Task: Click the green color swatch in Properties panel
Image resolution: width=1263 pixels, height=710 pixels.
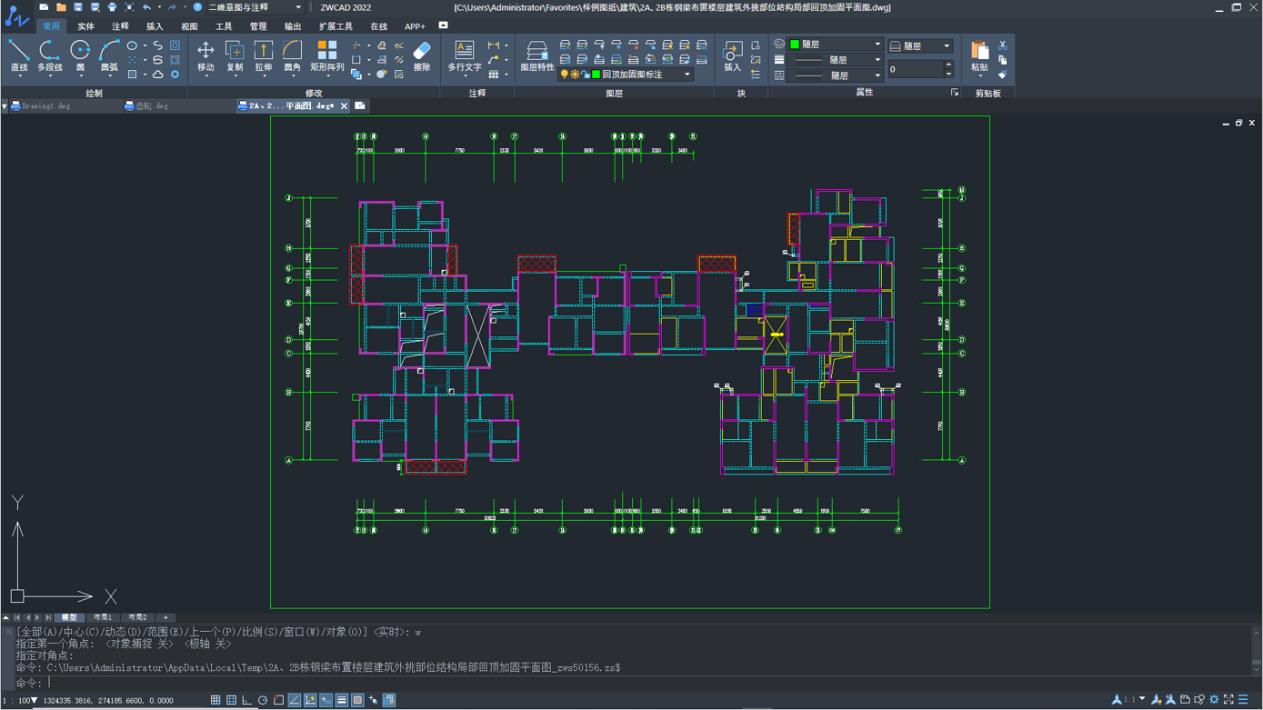Action: tap(794, 45)
